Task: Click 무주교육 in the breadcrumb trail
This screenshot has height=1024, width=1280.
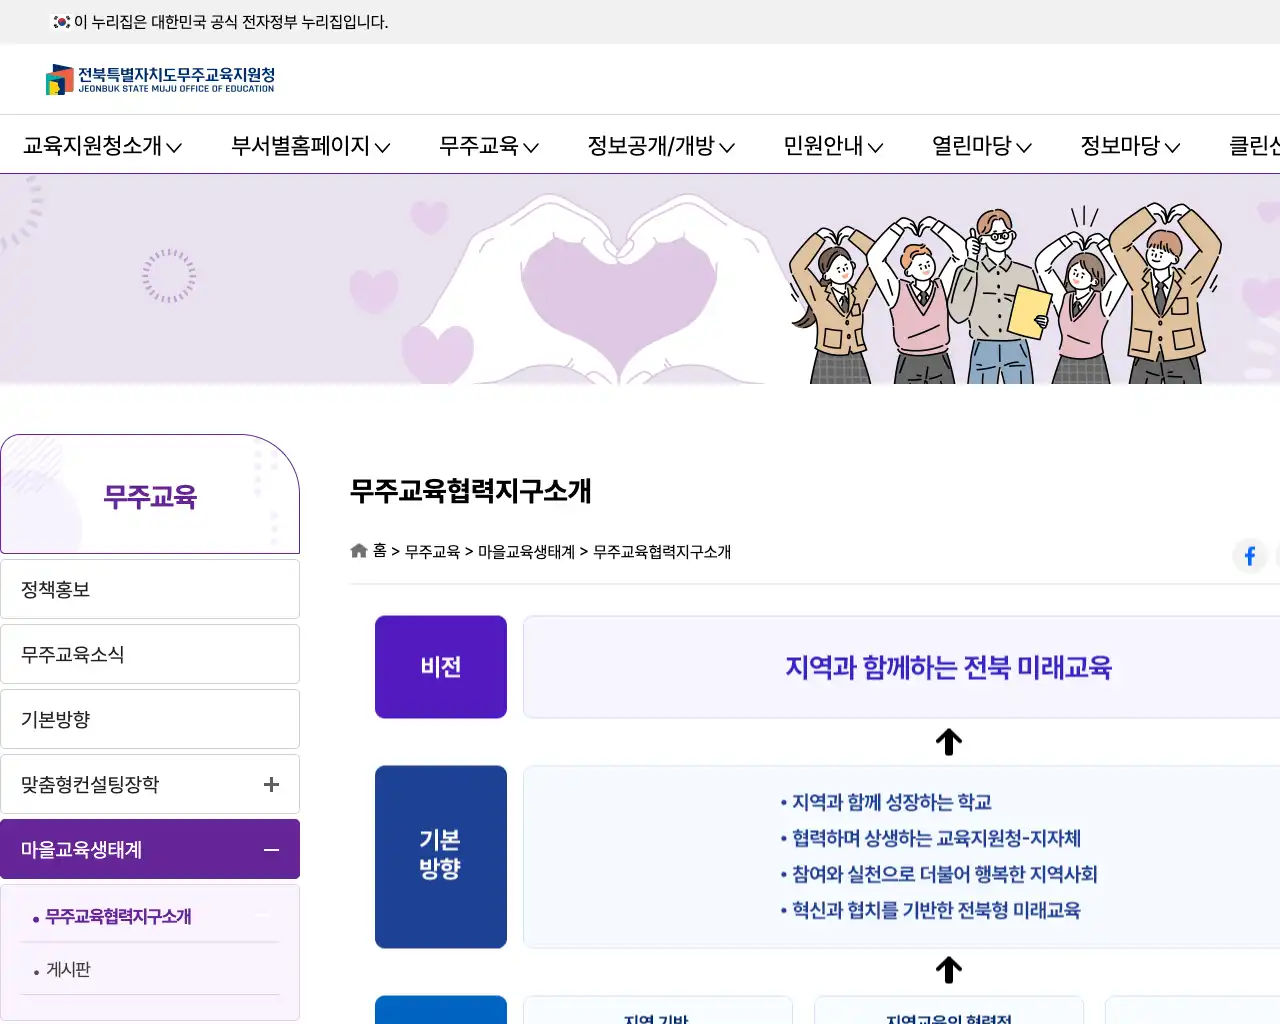Action: [433, 551]
